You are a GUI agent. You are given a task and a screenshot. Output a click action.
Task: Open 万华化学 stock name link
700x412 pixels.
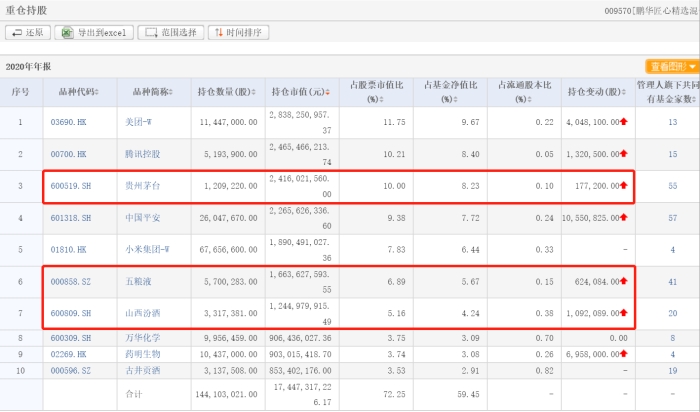(x=142, y=338)
